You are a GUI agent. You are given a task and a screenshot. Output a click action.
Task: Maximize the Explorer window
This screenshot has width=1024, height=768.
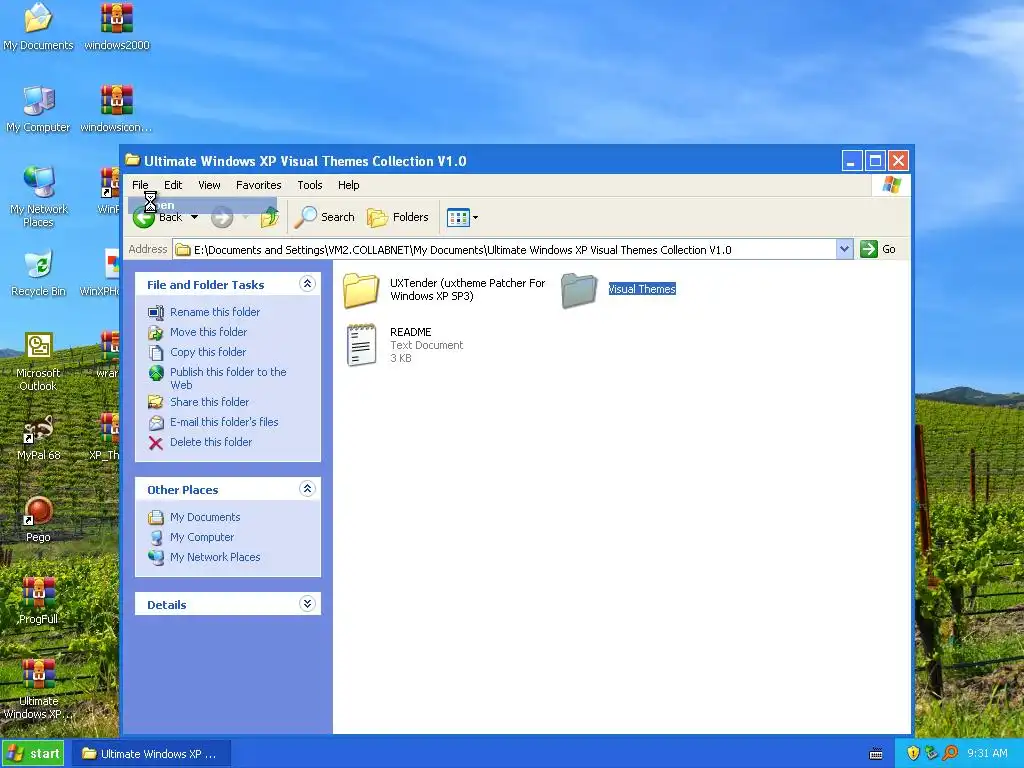[x=875, y=161]
